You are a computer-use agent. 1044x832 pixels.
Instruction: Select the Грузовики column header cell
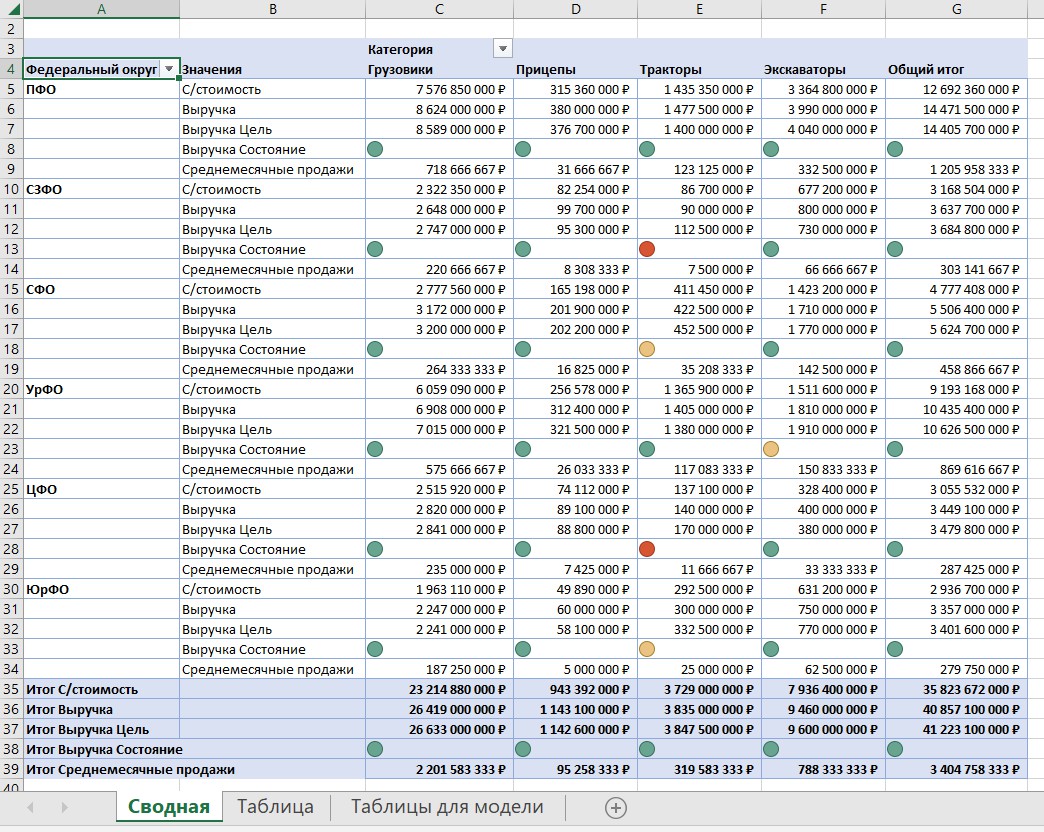tap(439, 69)
